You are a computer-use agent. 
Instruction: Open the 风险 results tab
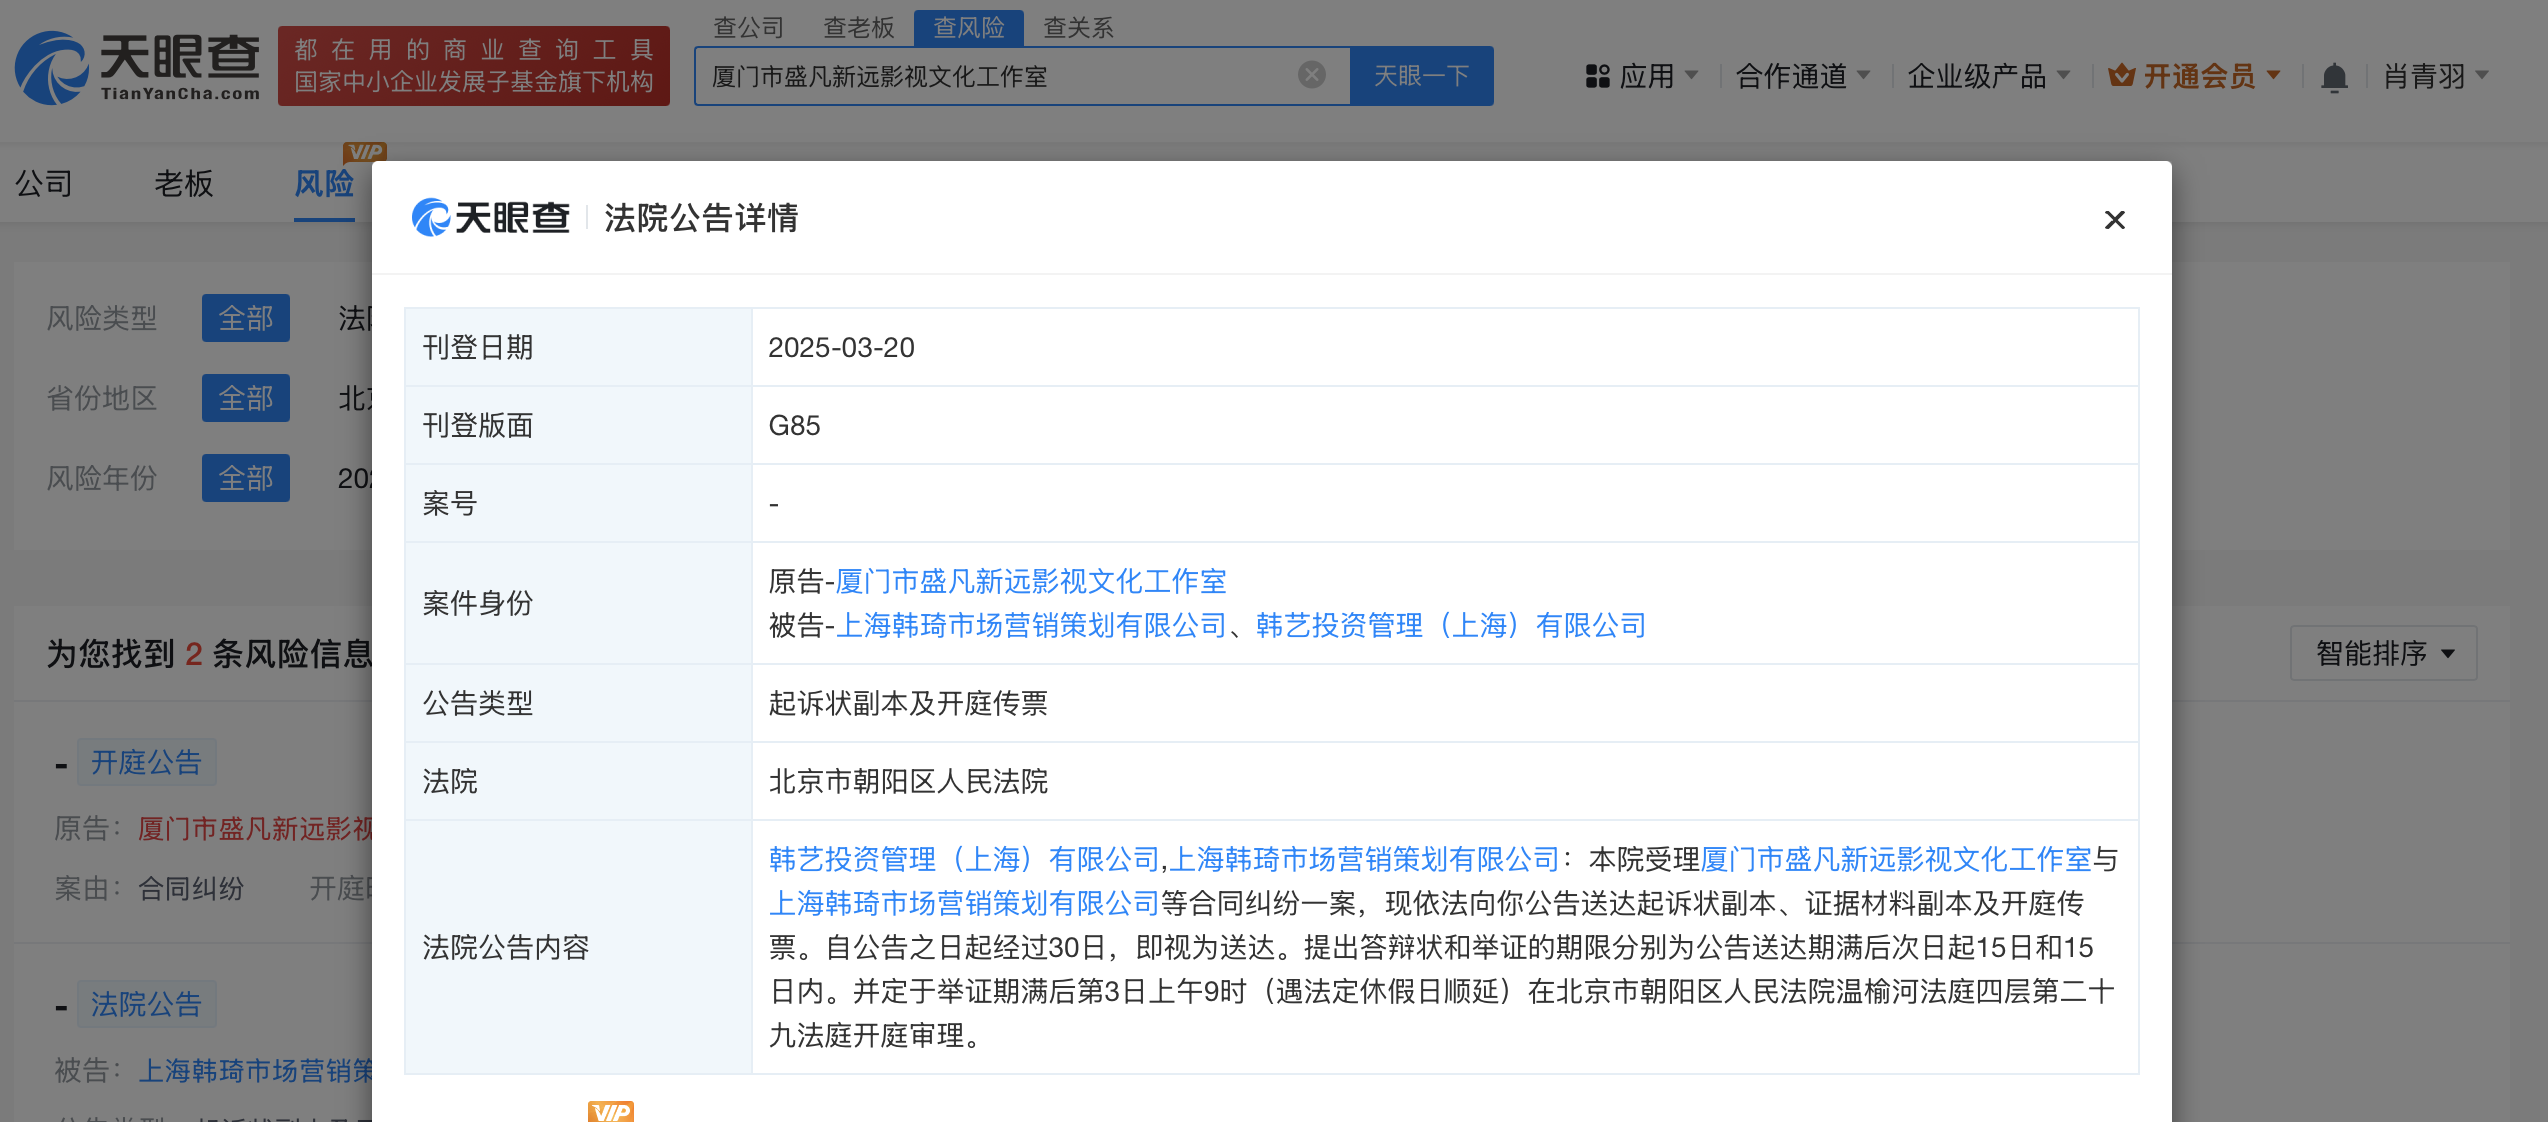(324, 183)
